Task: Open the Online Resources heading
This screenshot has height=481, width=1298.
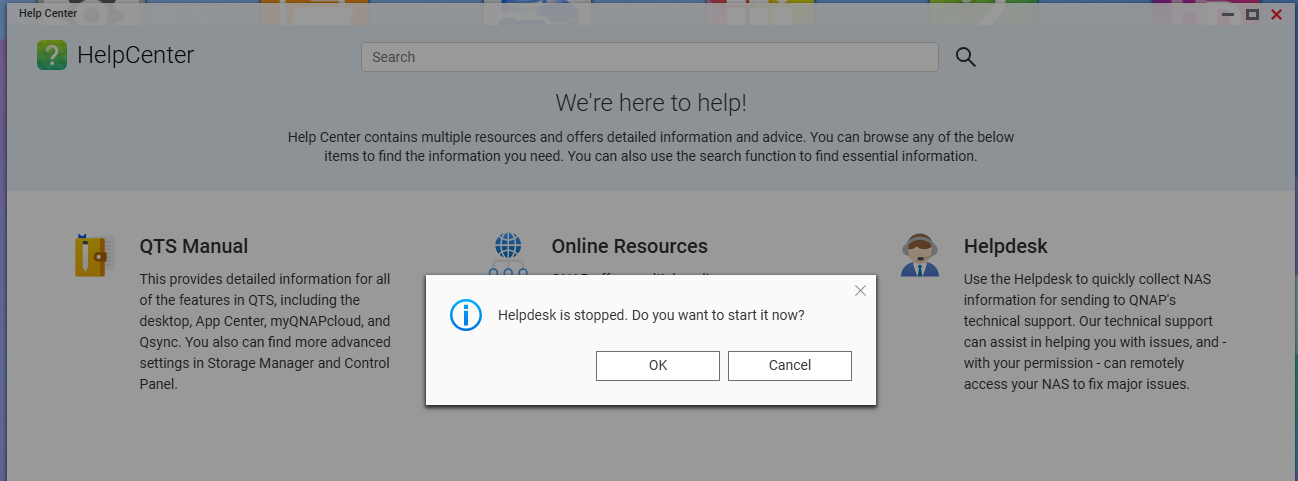Action: pyautogui.click(x=629, y=246)
